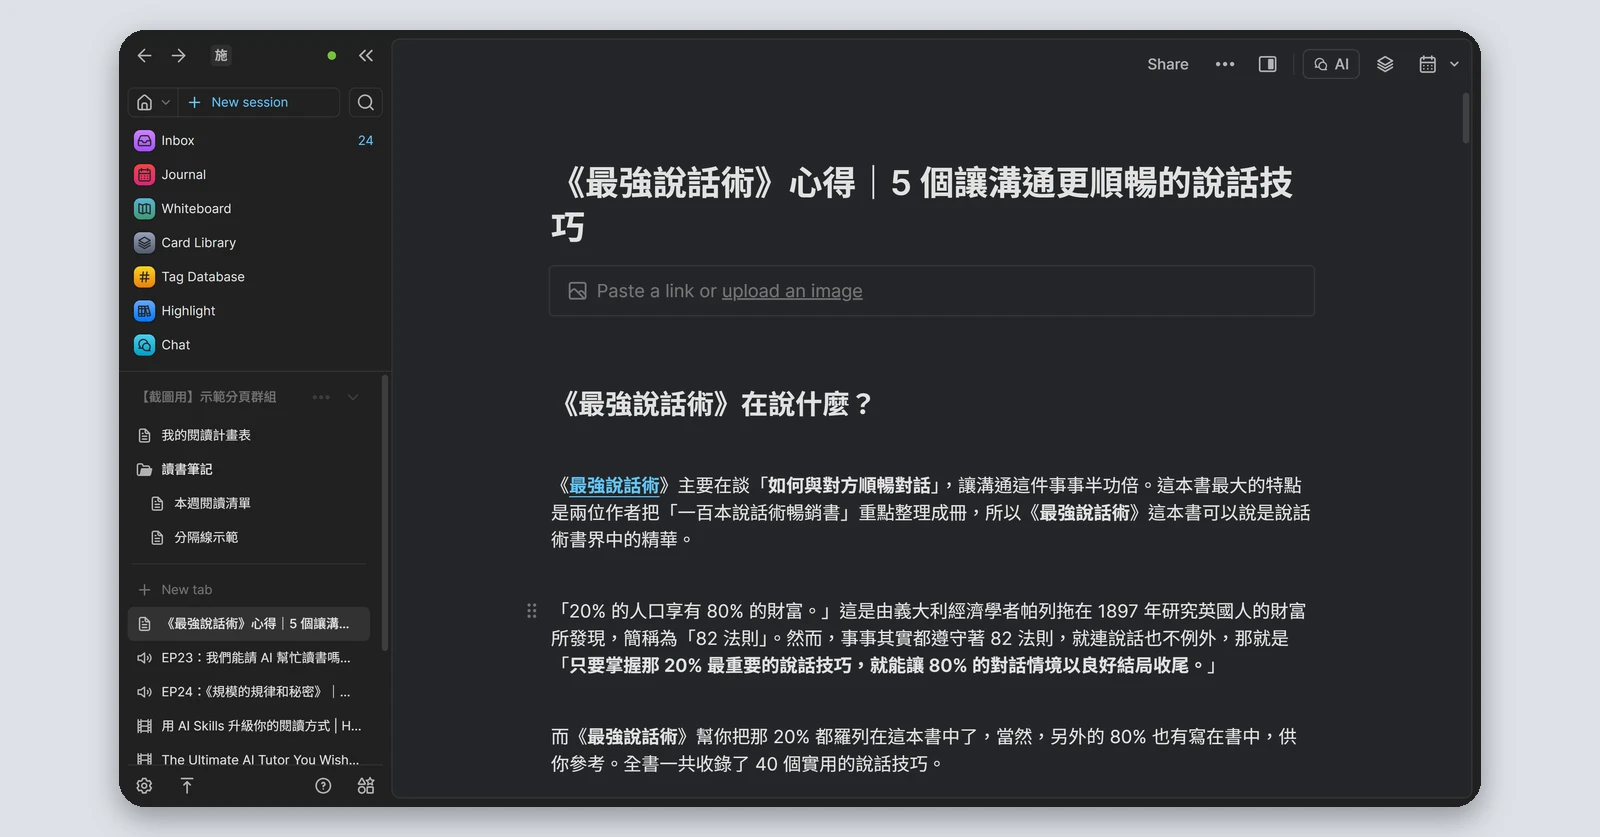Open the more options ellipsis by Share
Image resolution: width=1600 pixels, height=837 pixels.
point(1225,64)
